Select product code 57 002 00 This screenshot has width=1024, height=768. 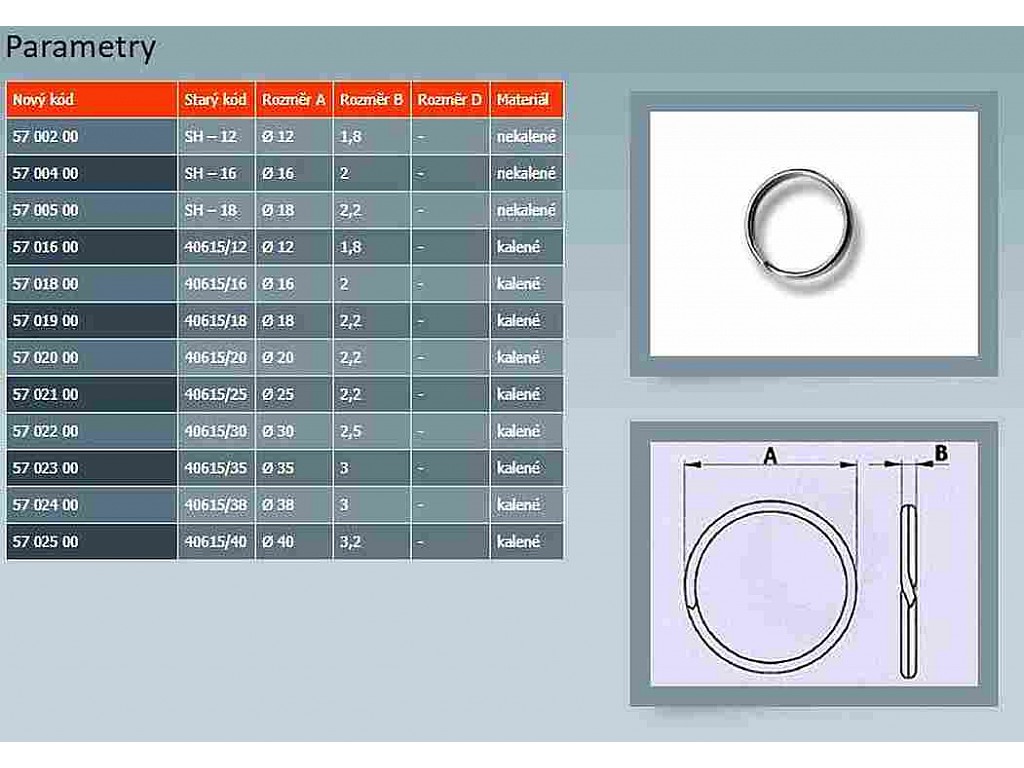pos(45,136)
